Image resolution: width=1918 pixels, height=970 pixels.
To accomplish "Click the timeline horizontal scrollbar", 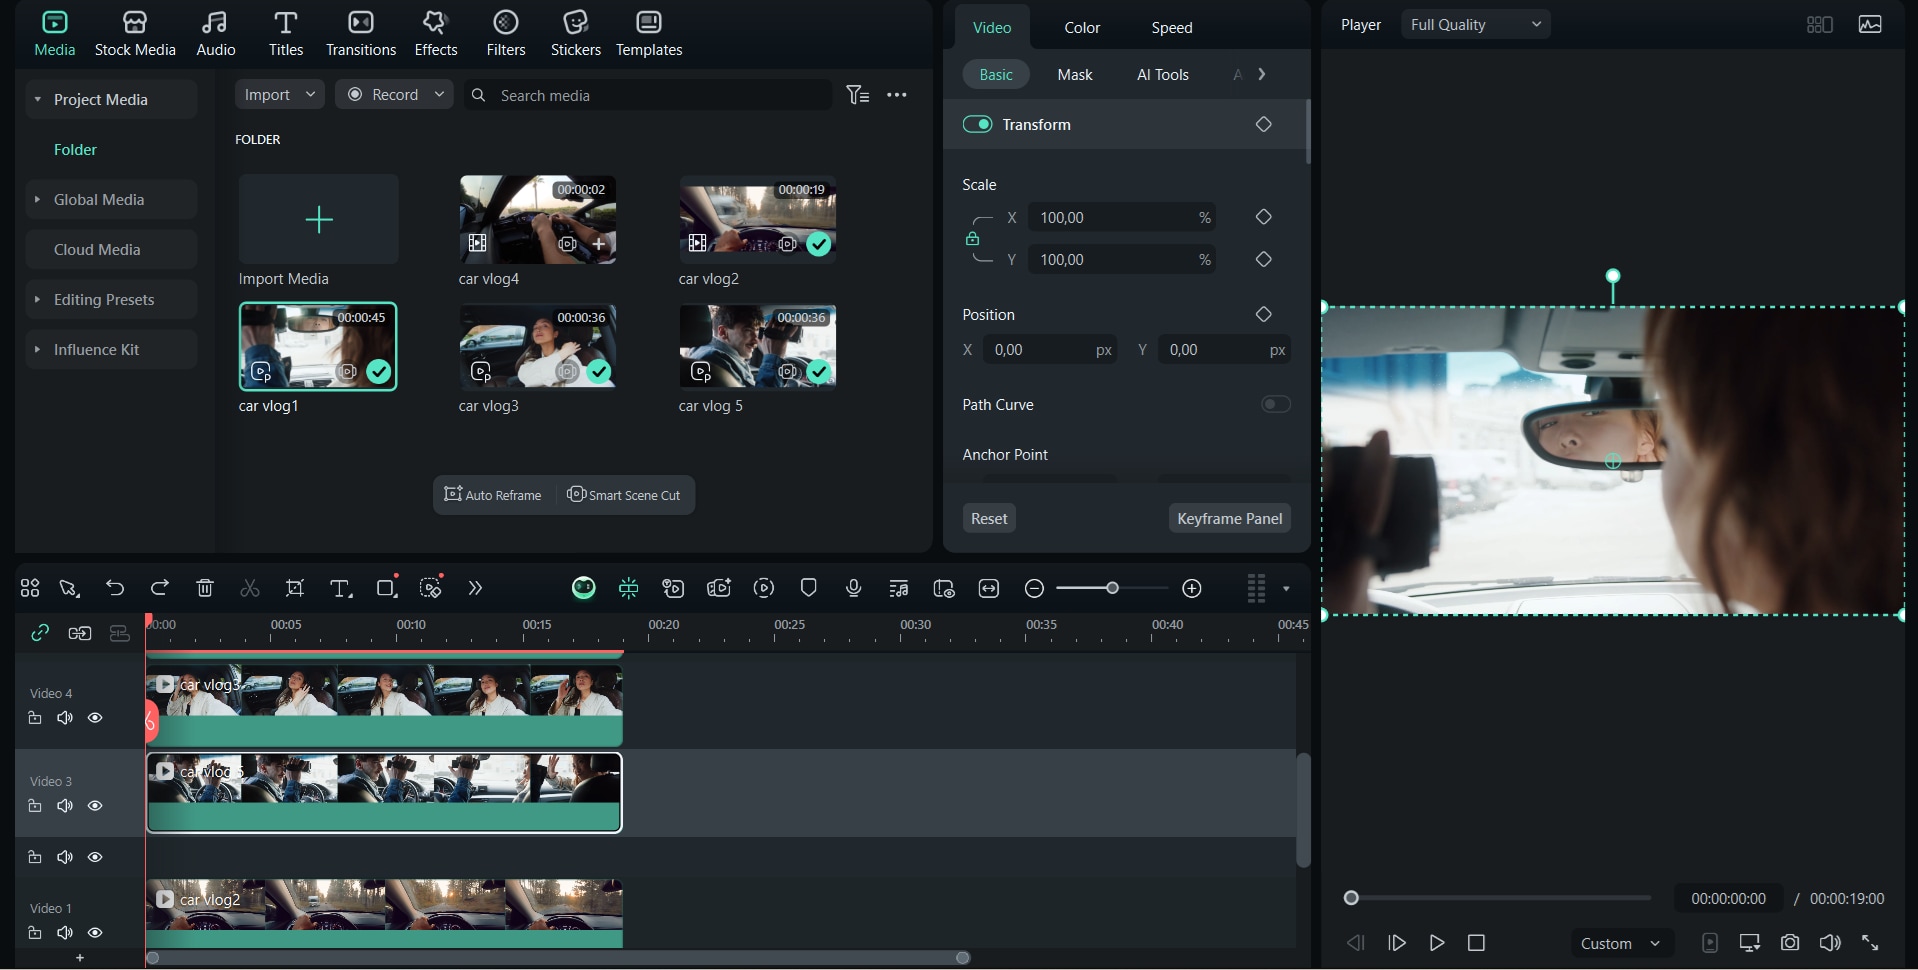I will click(558, 958).
